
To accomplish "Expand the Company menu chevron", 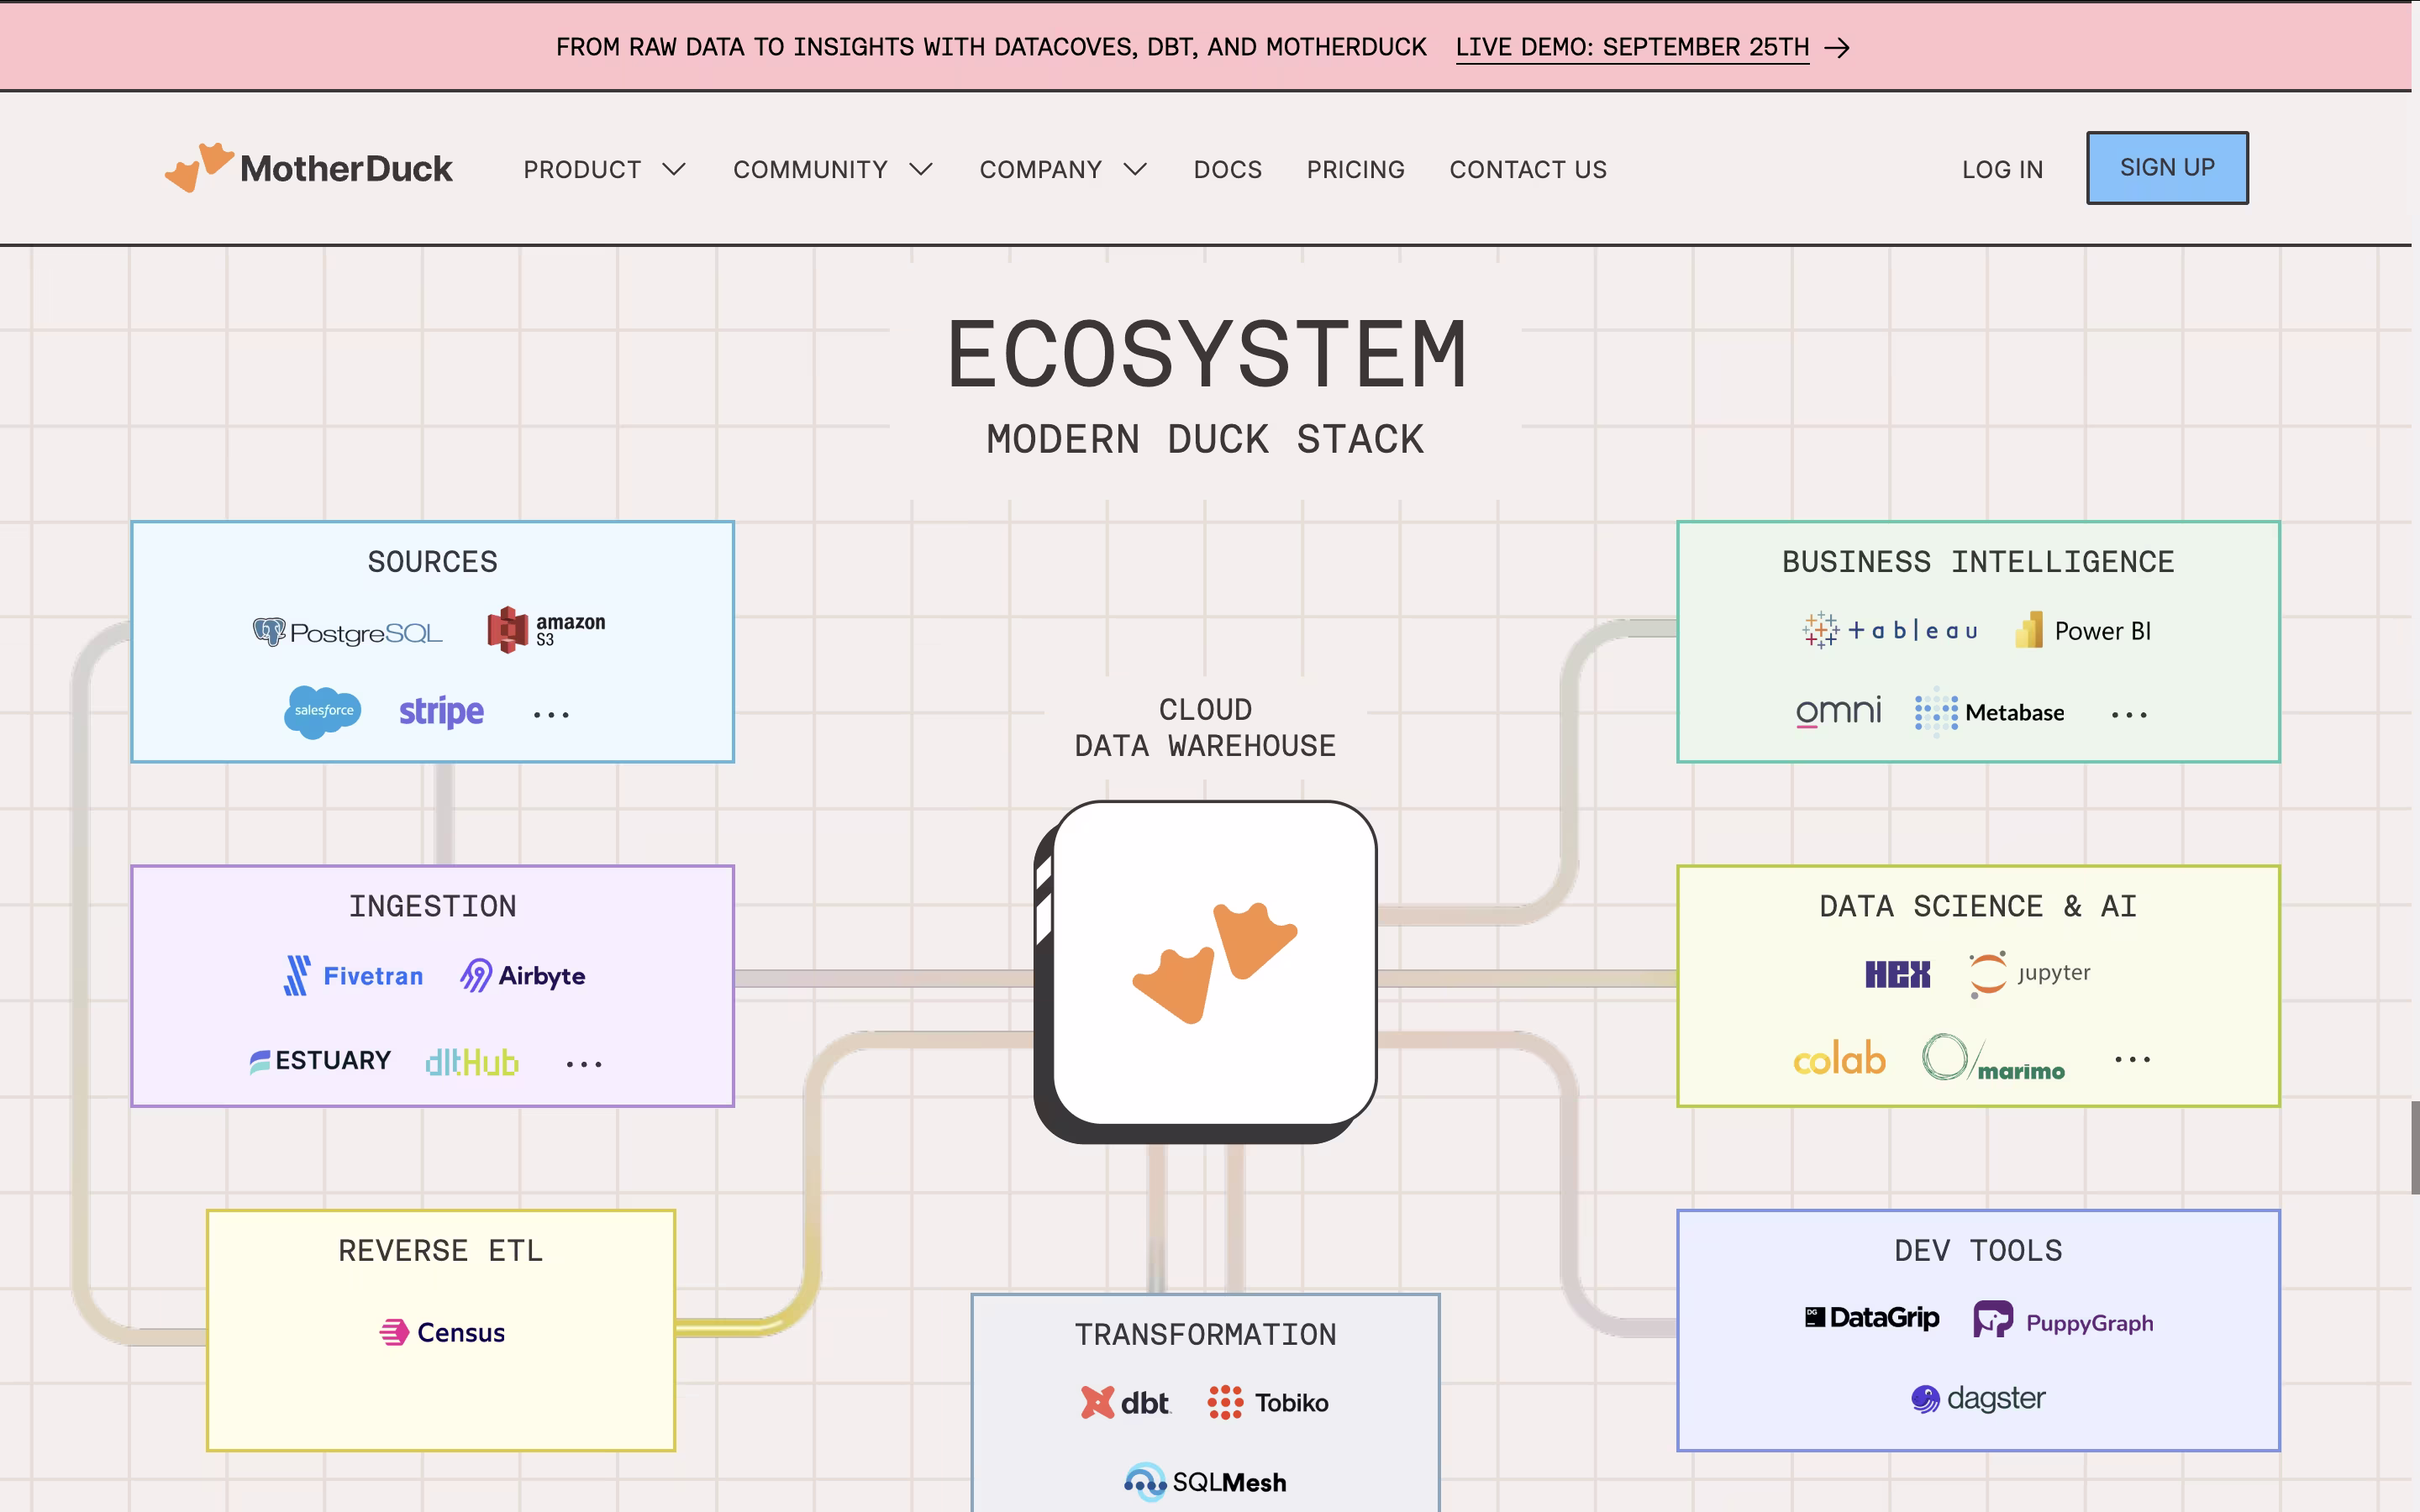I will [x=1135, y=169].
